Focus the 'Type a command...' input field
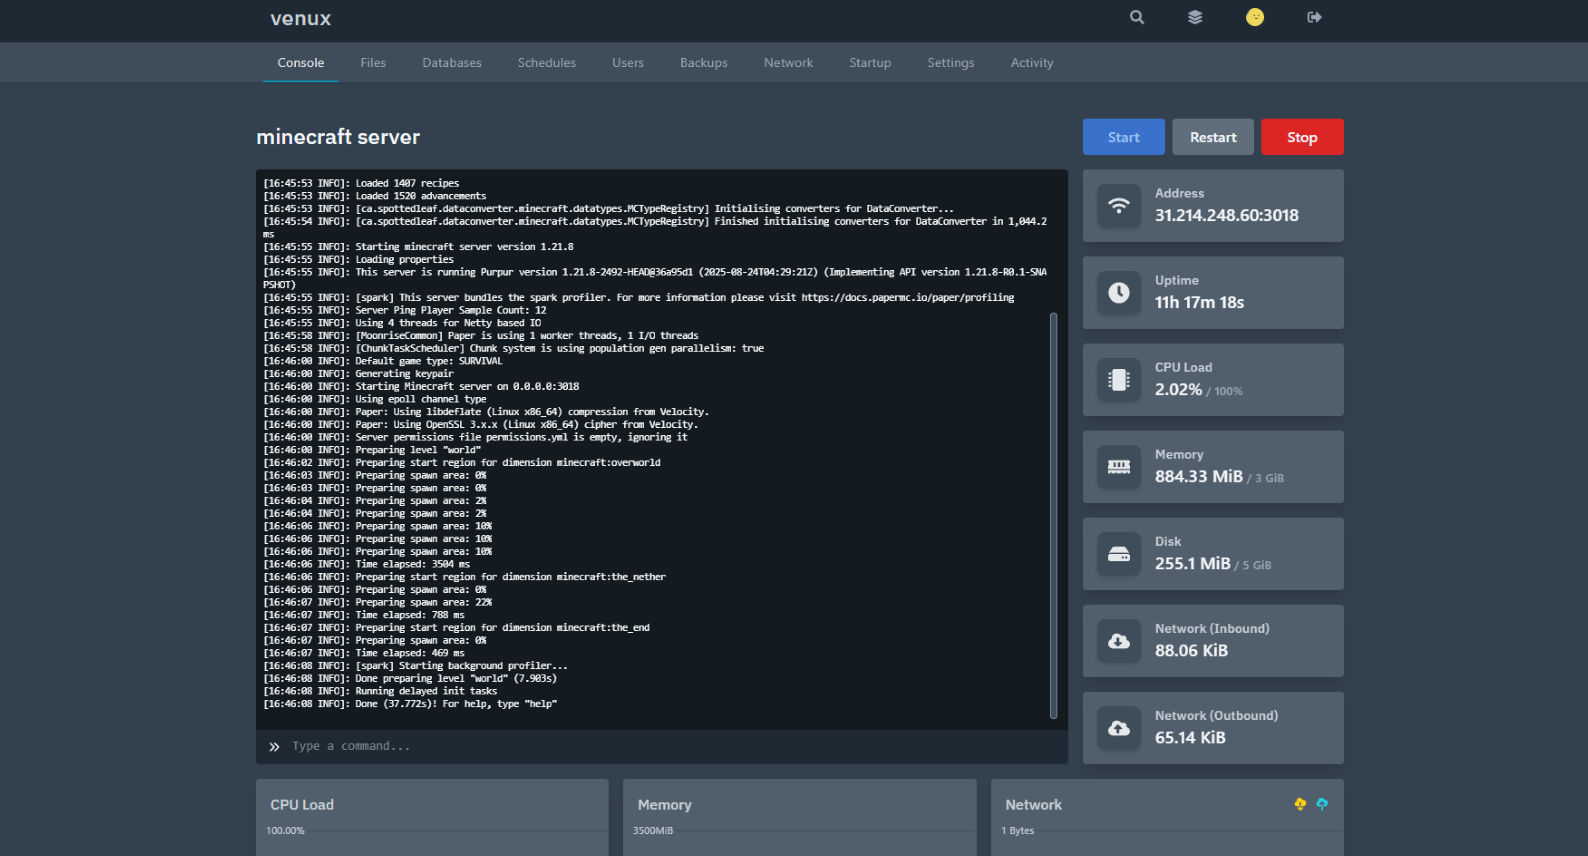The width and height of the screenshot is (1588, 856). click(x=660, y=747)
